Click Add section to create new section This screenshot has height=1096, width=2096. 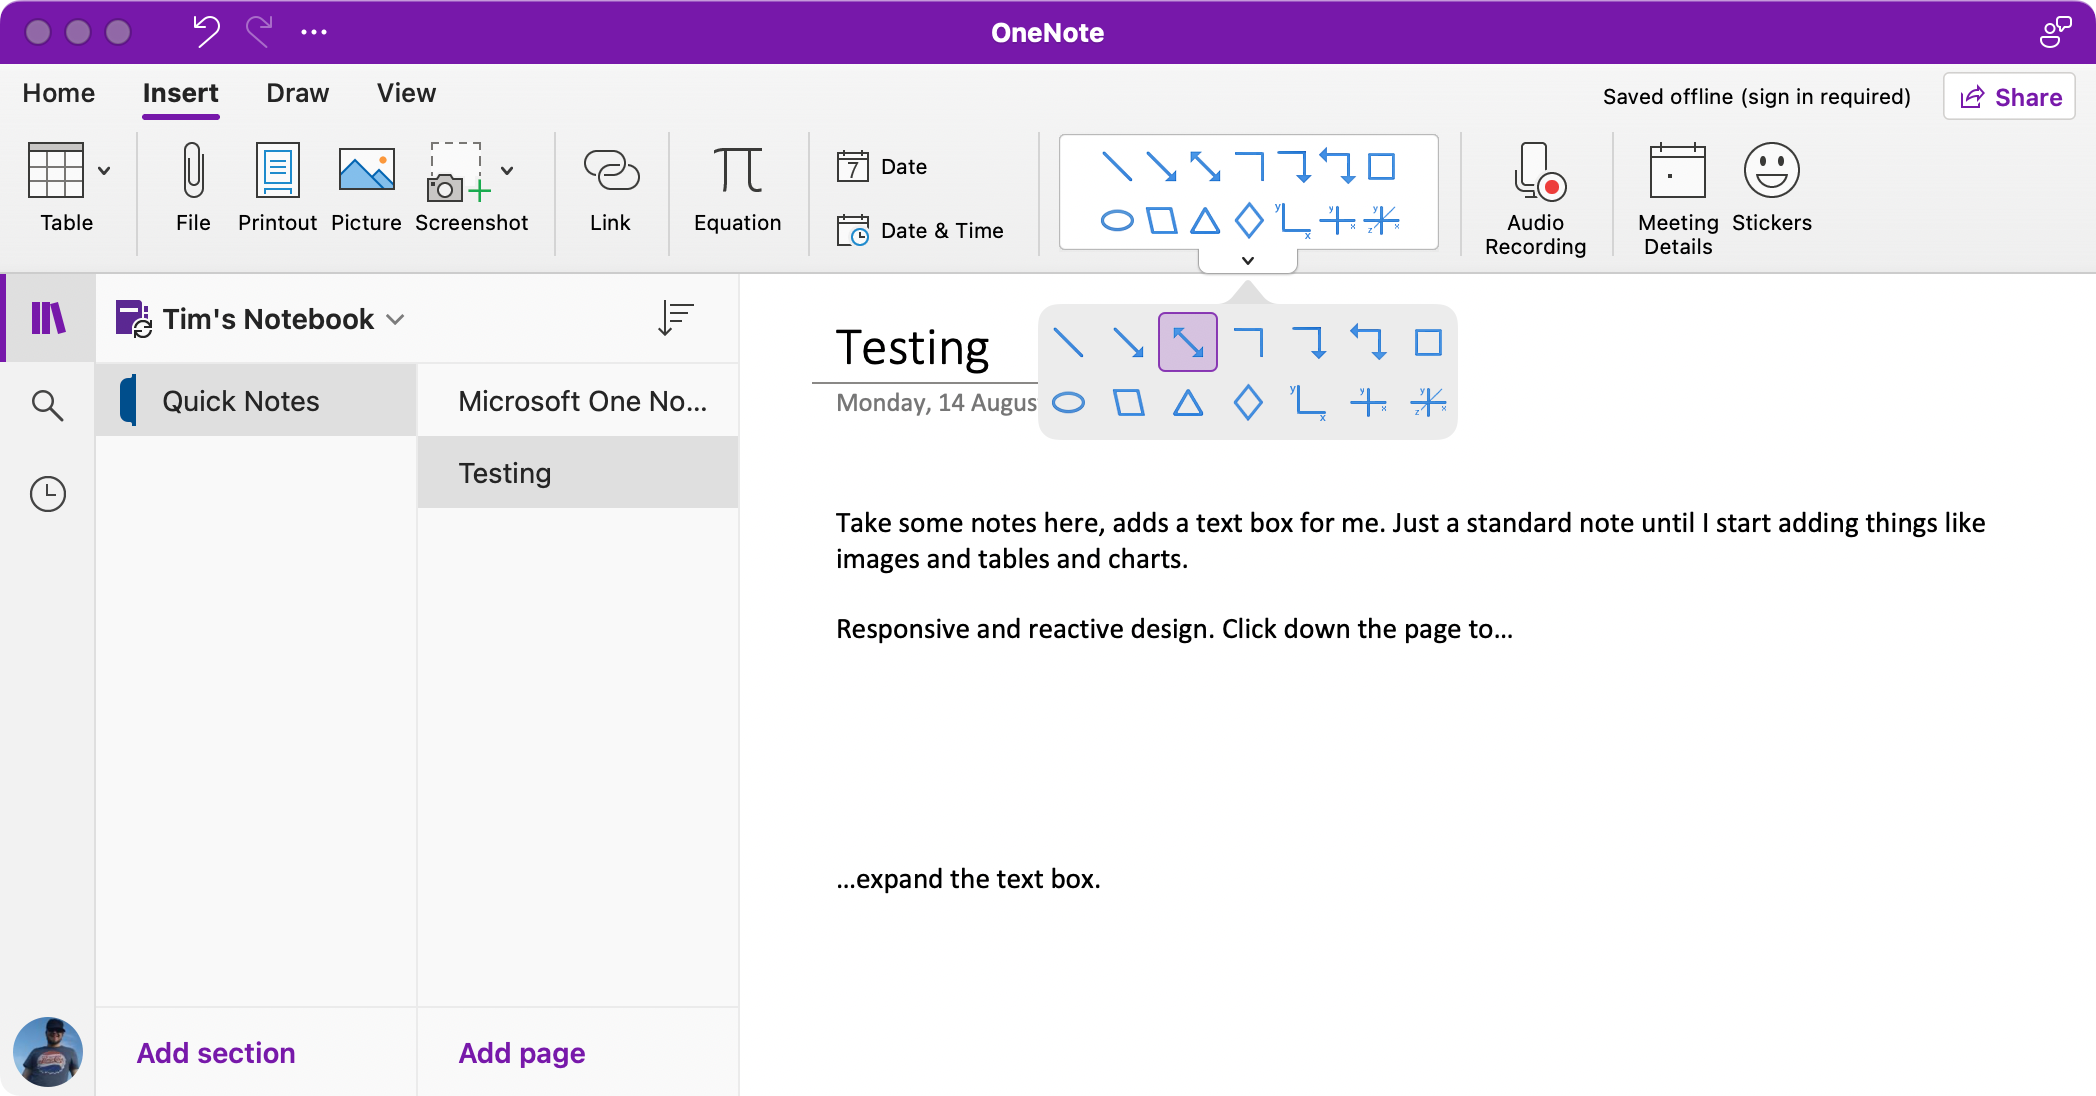[x=215, y=1053]
